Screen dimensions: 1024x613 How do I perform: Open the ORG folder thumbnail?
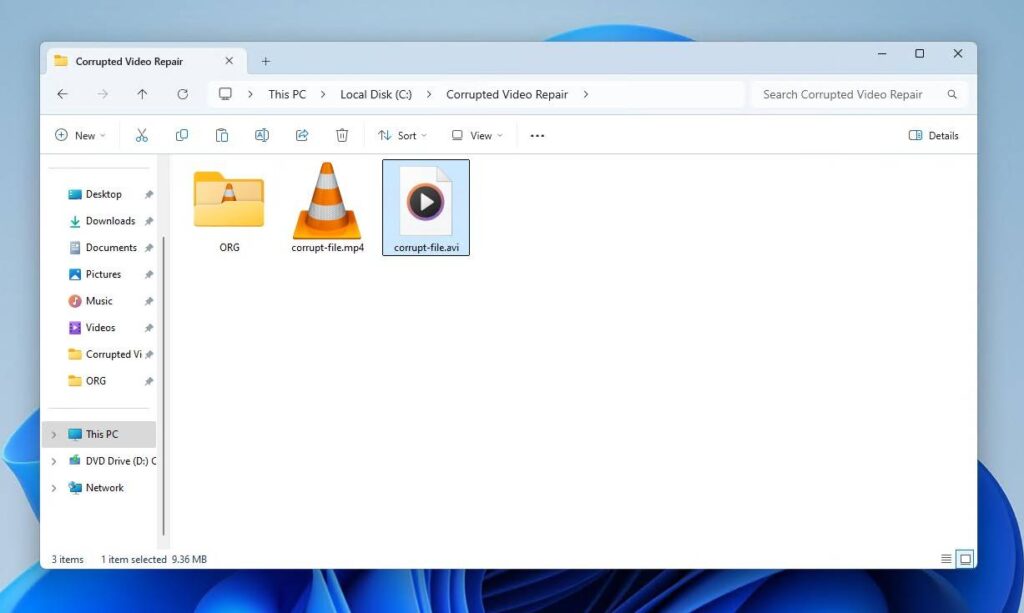point(227,200)
